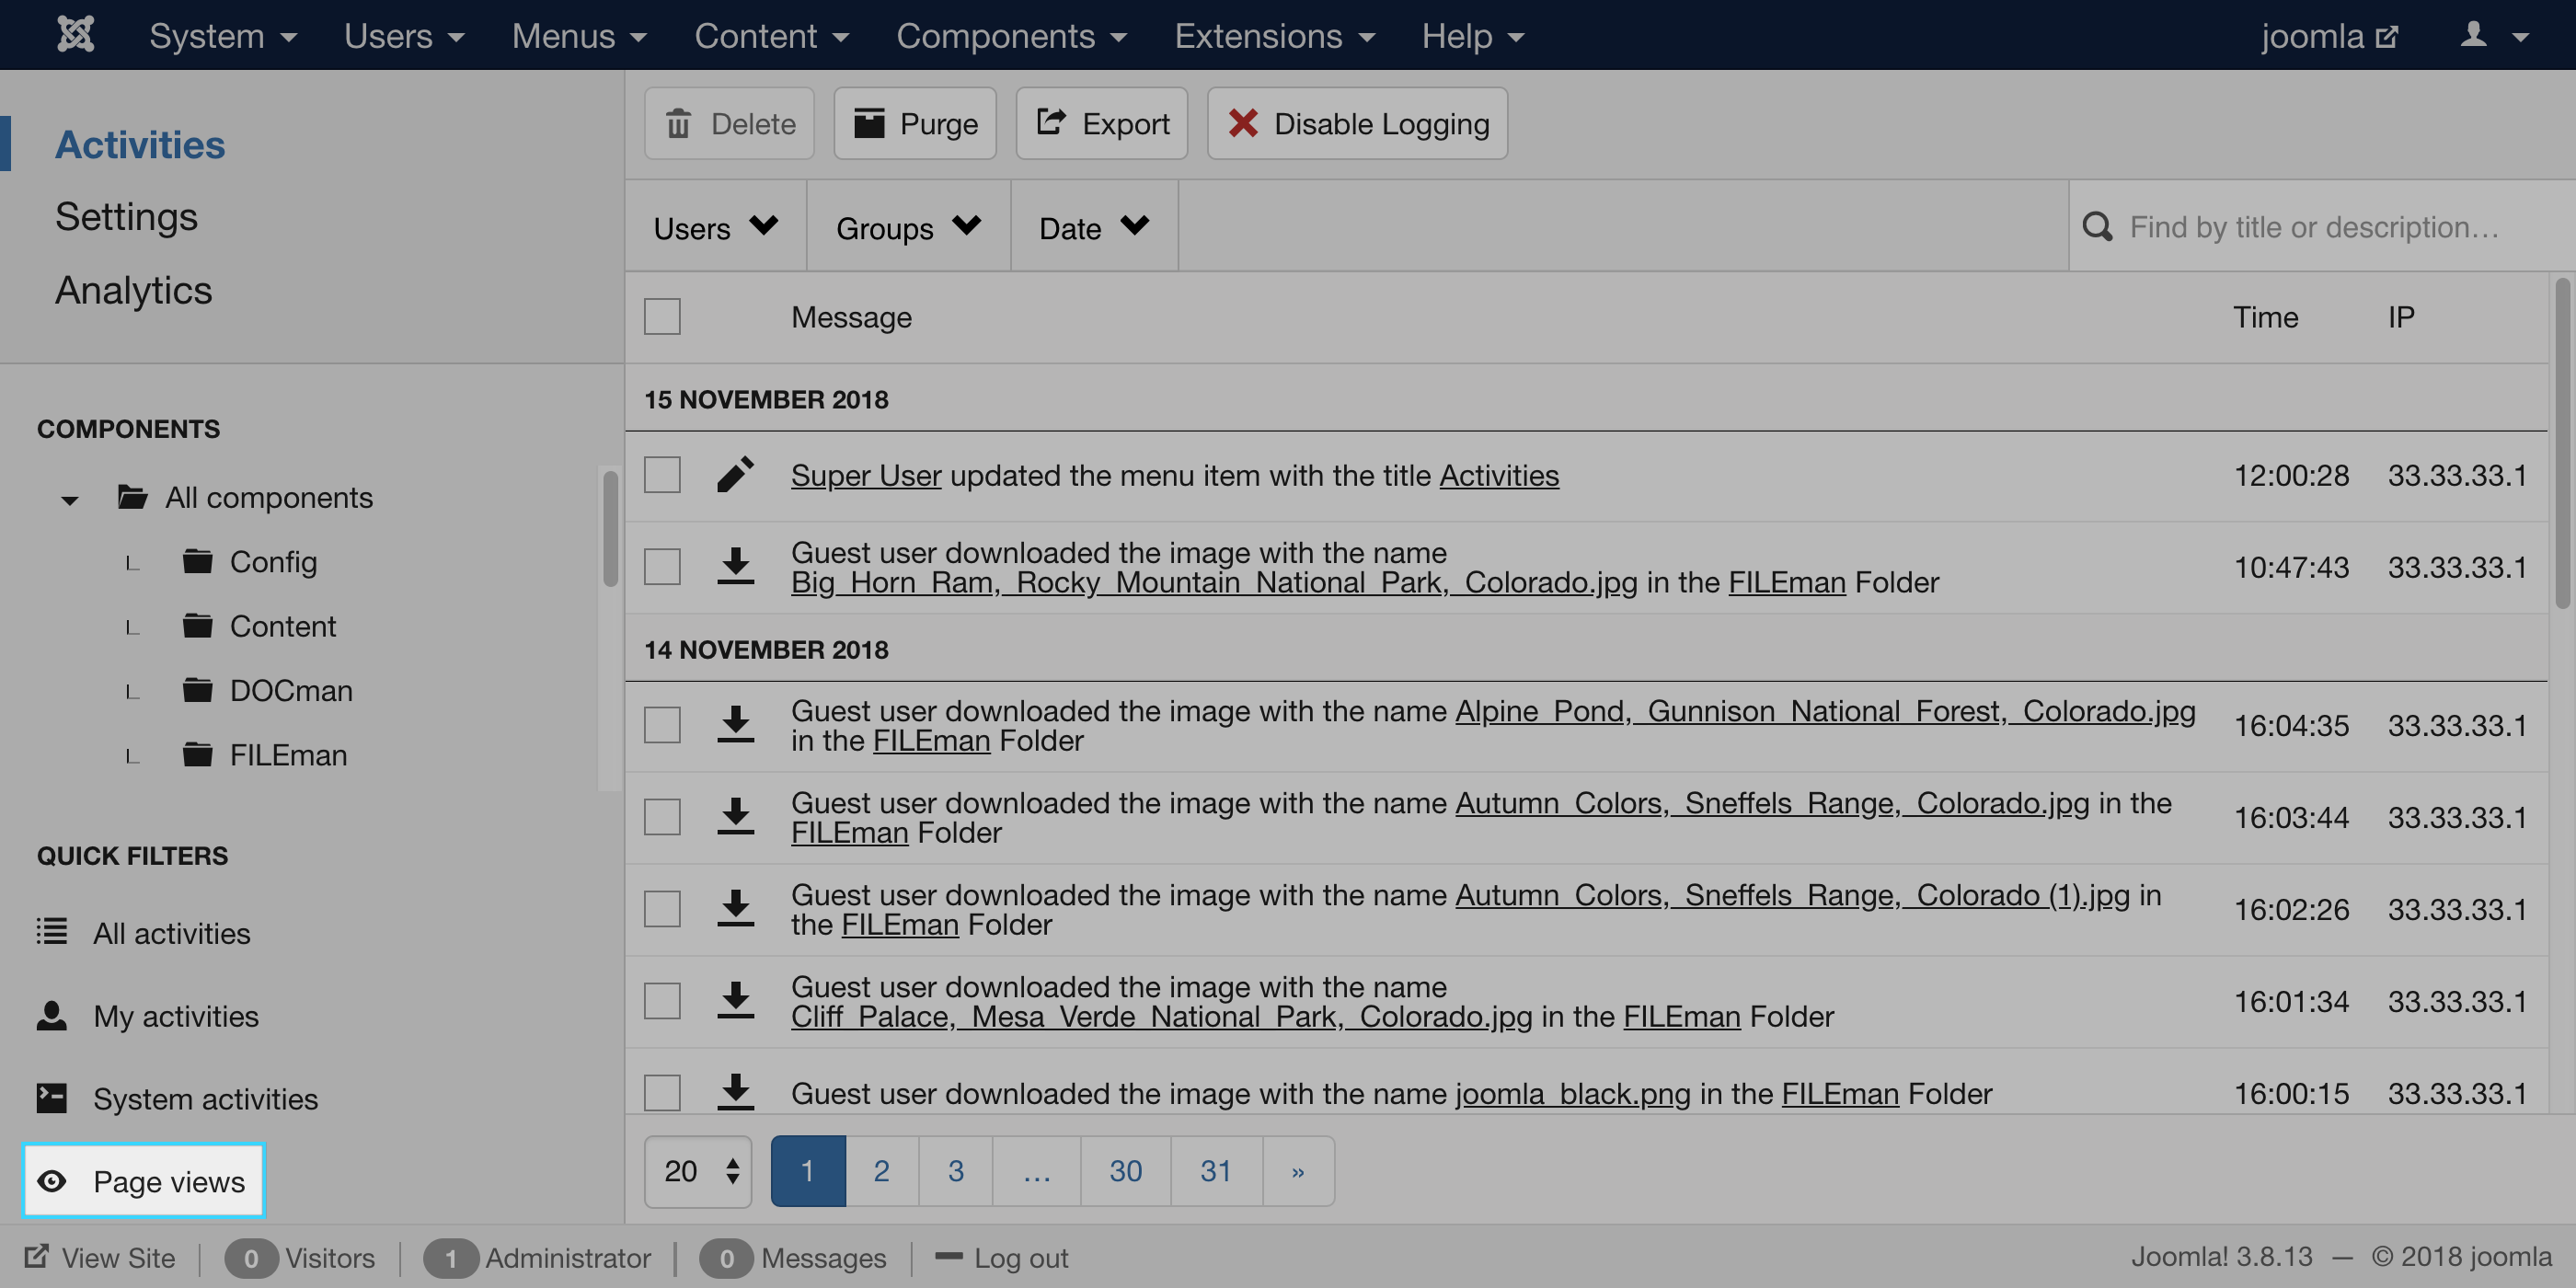The height and width of the screenshot is (1288, 2576).
Task: Click the All components open folder icon
Action: pos(132,496)
